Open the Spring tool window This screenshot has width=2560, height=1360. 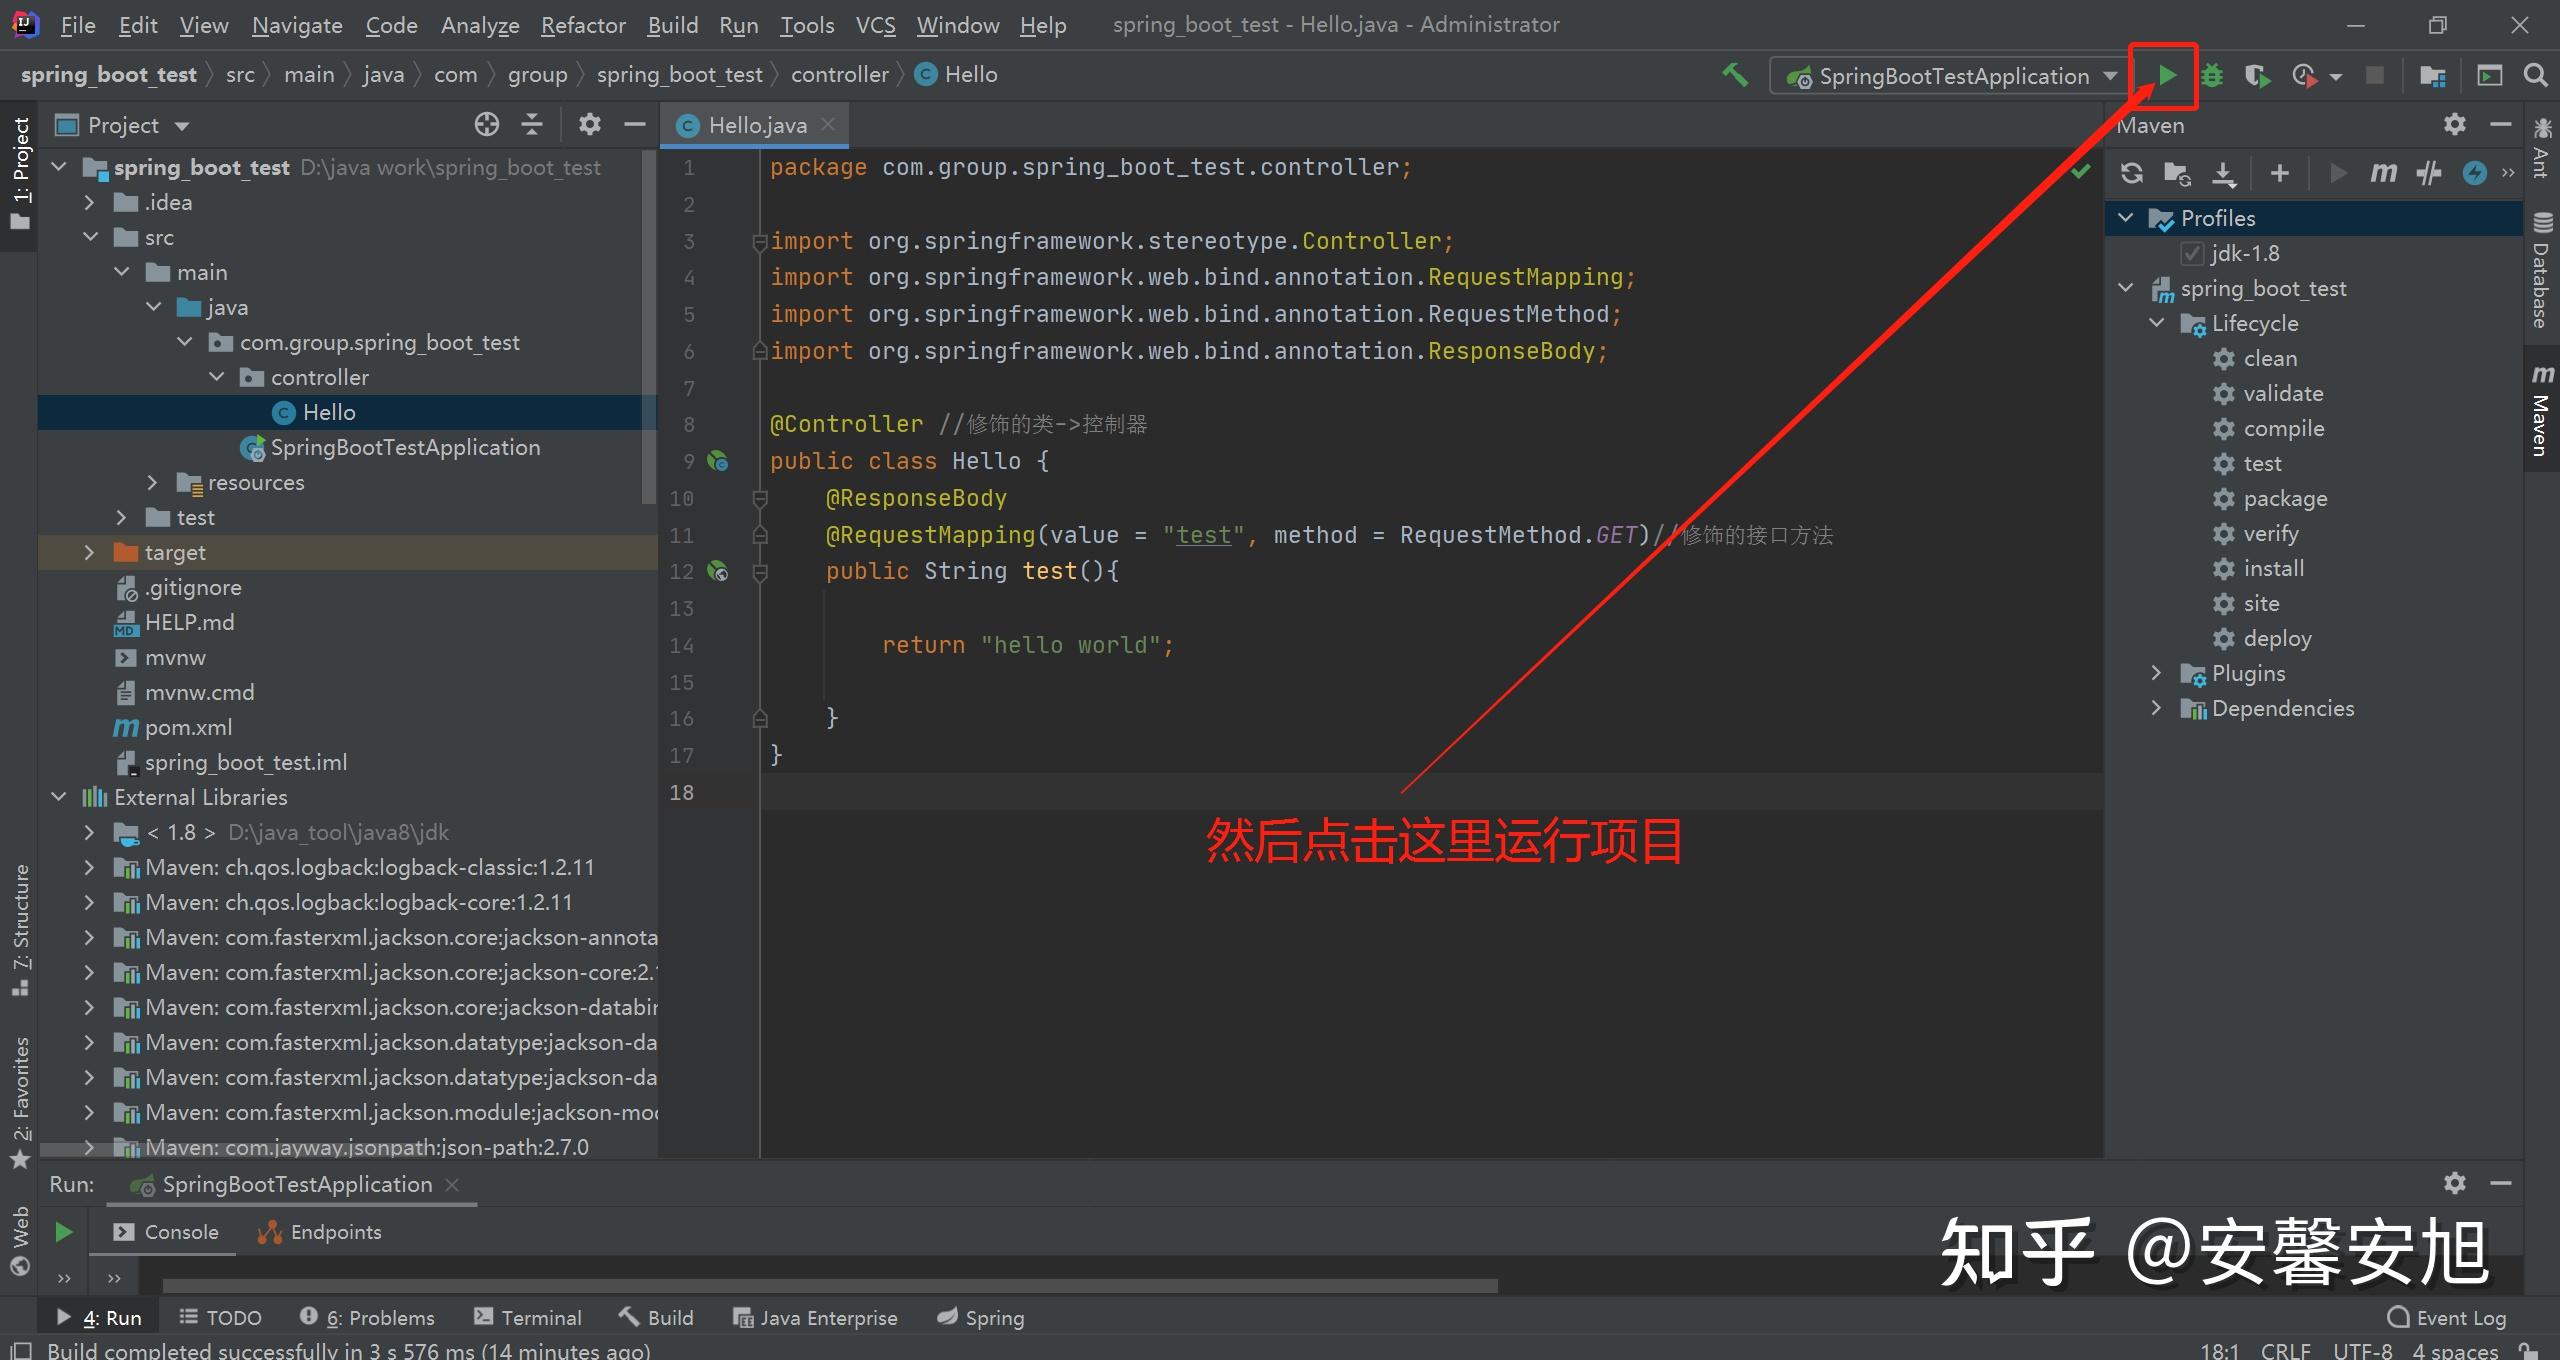[980, 1317]
